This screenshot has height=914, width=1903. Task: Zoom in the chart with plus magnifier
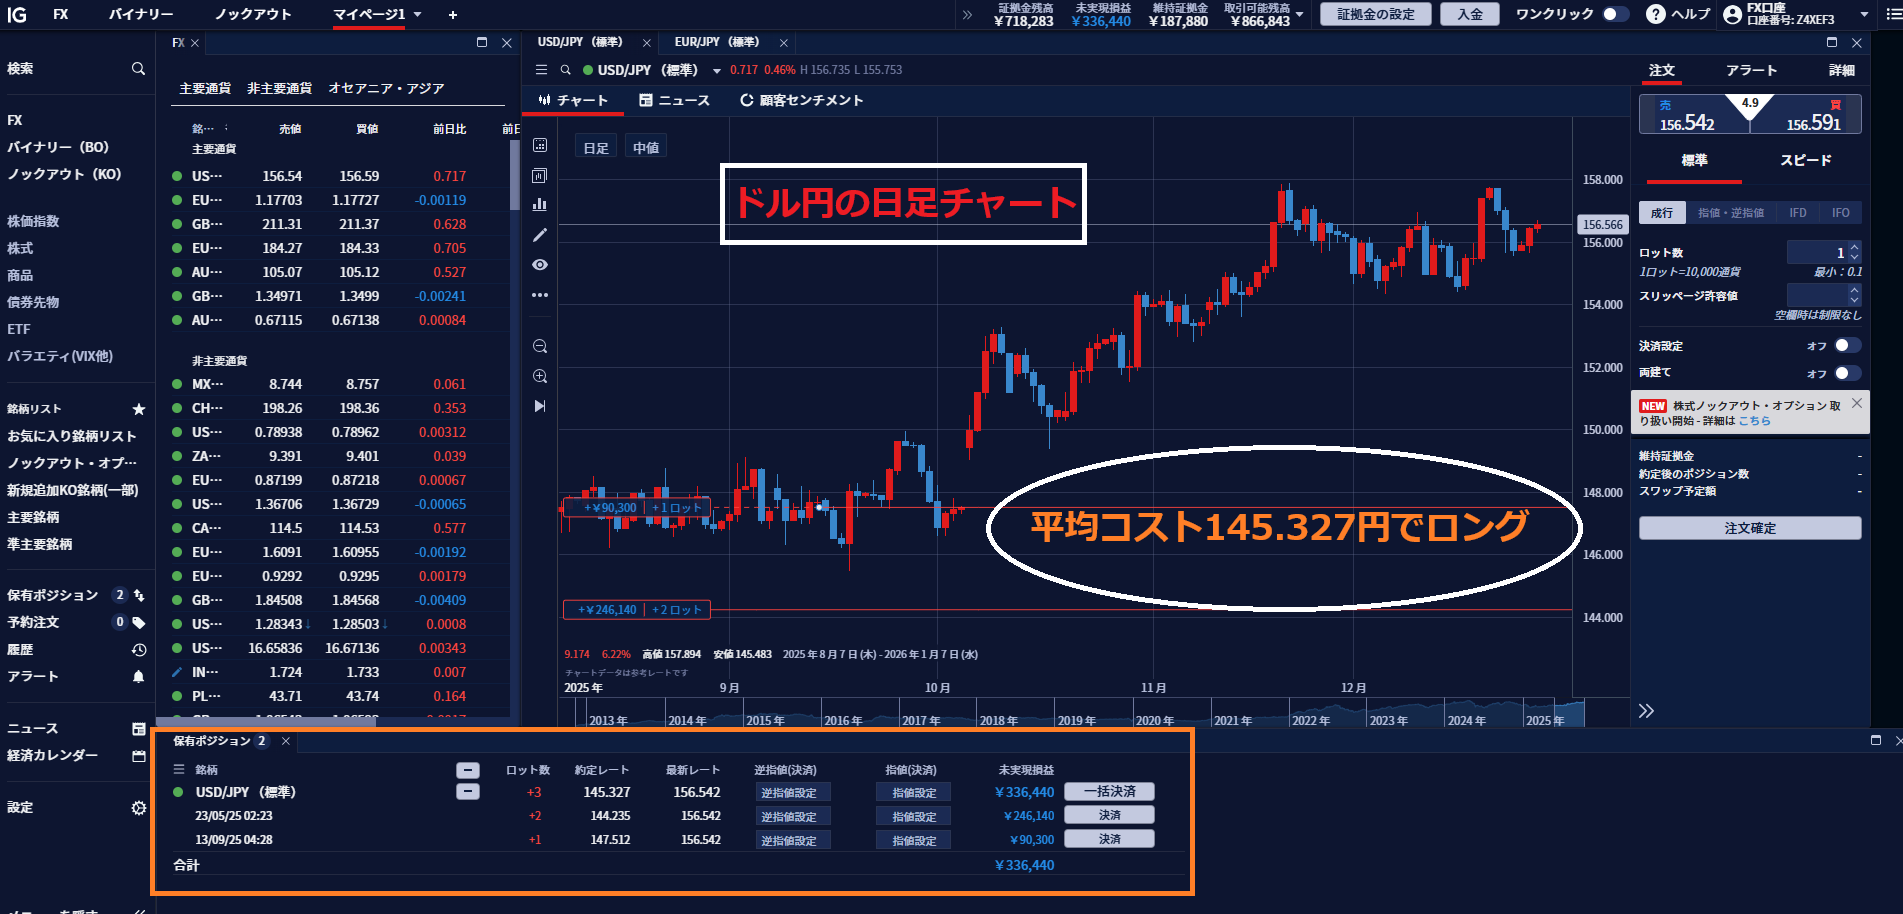(540, 376)
